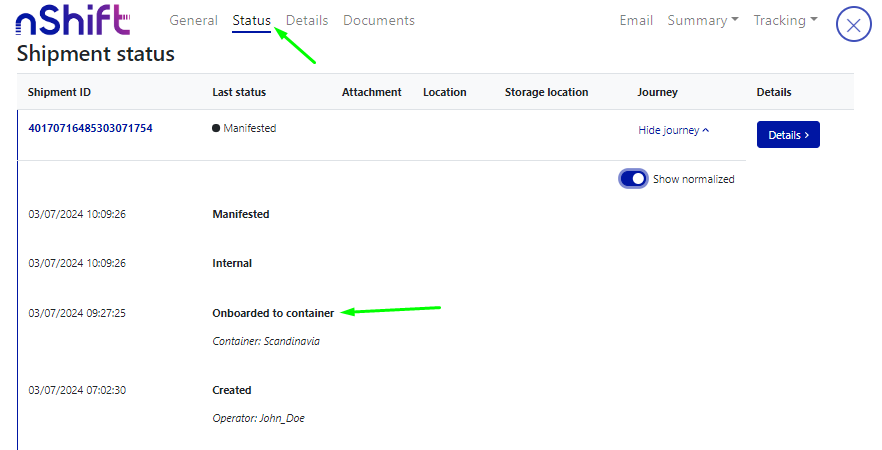
Task: Open shipment ID 40170716485303071754 link
Action: coord(90,128)
